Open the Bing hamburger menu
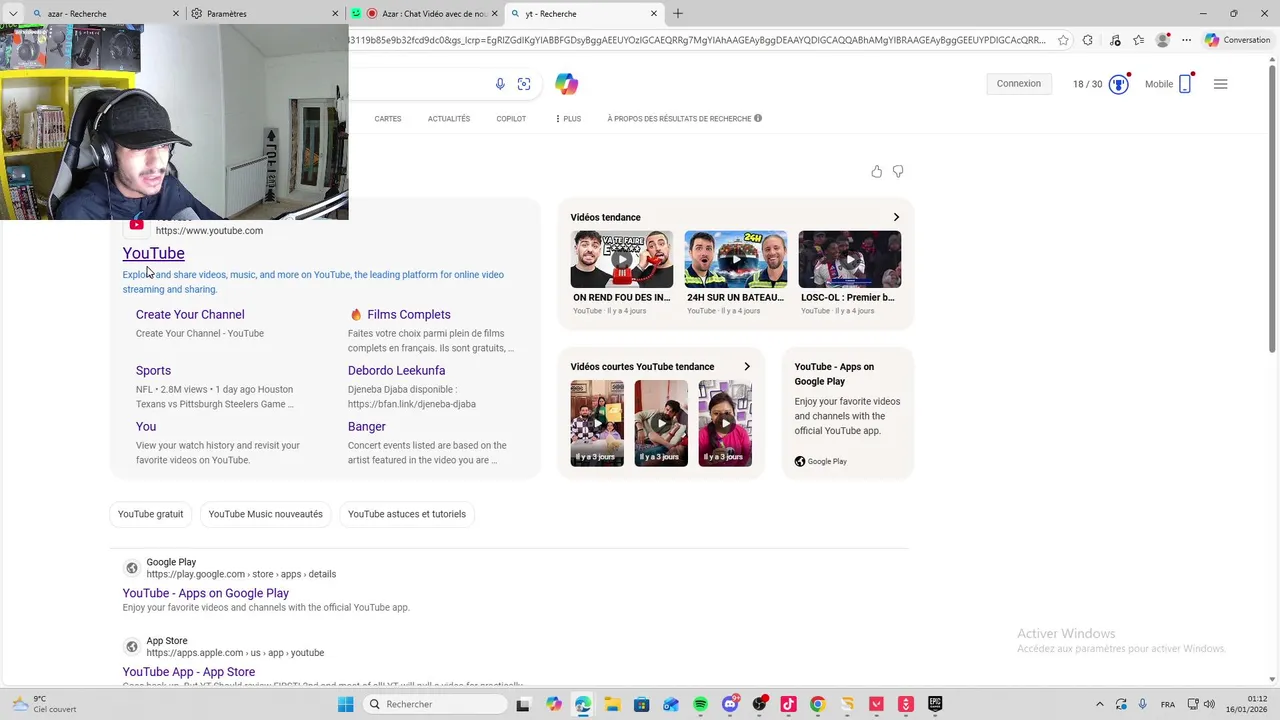The height and width of the screenshot is (720, 1280). click(1220, 84)
